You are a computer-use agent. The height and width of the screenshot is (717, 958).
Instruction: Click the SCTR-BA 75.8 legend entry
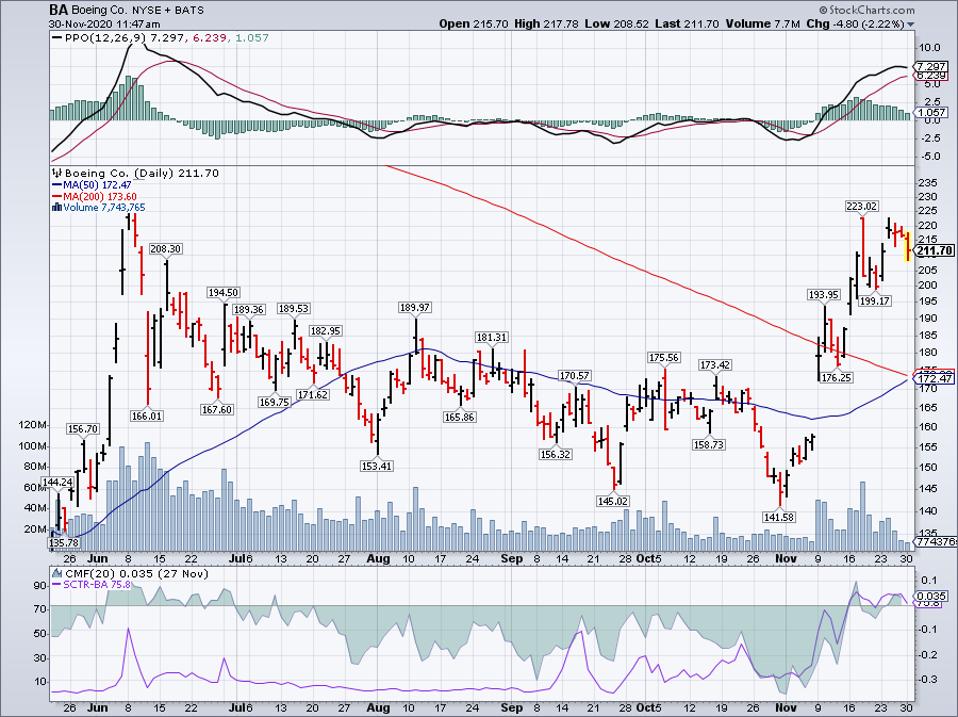coord(98,585)
